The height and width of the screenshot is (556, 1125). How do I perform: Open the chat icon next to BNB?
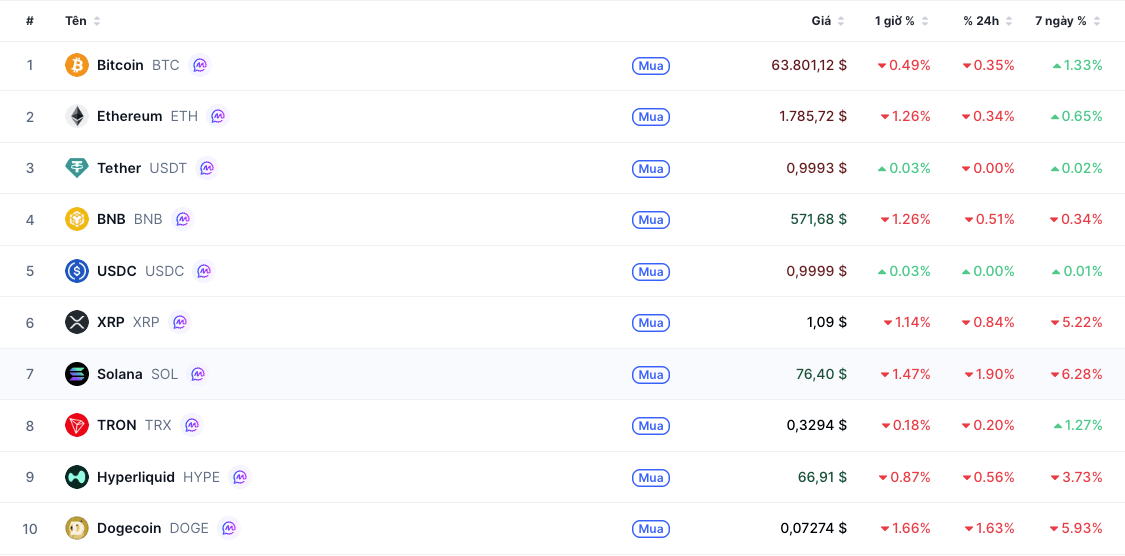click(182, 219)
